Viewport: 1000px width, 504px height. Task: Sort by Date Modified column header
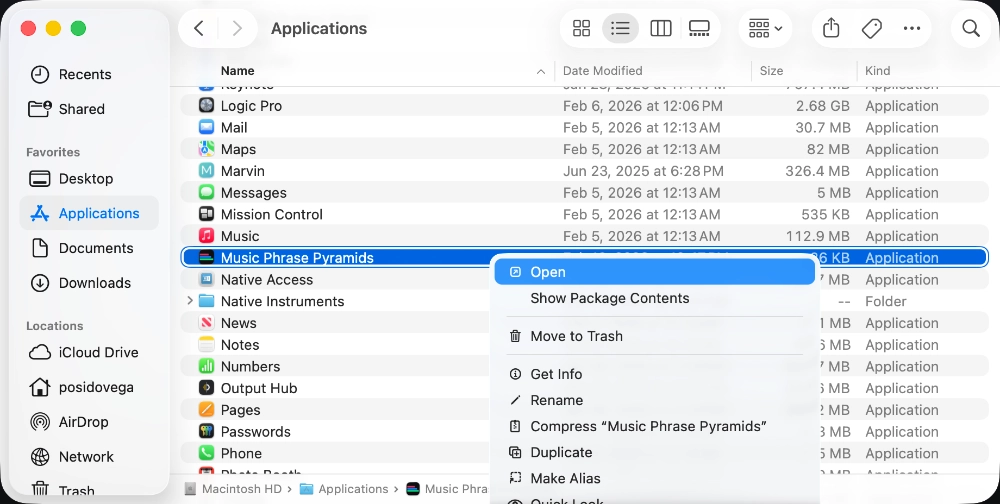click(x=602, y=71)
